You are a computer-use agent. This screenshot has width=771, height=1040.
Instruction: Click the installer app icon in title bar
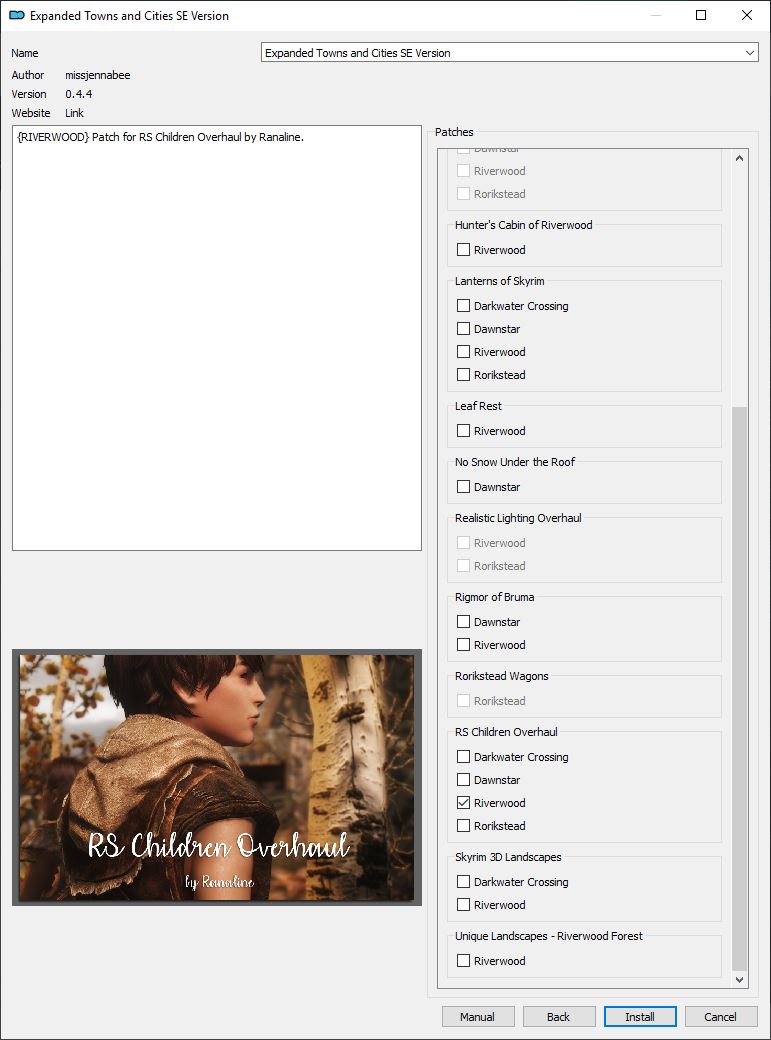pyautogui.click(x=17, y=15)
